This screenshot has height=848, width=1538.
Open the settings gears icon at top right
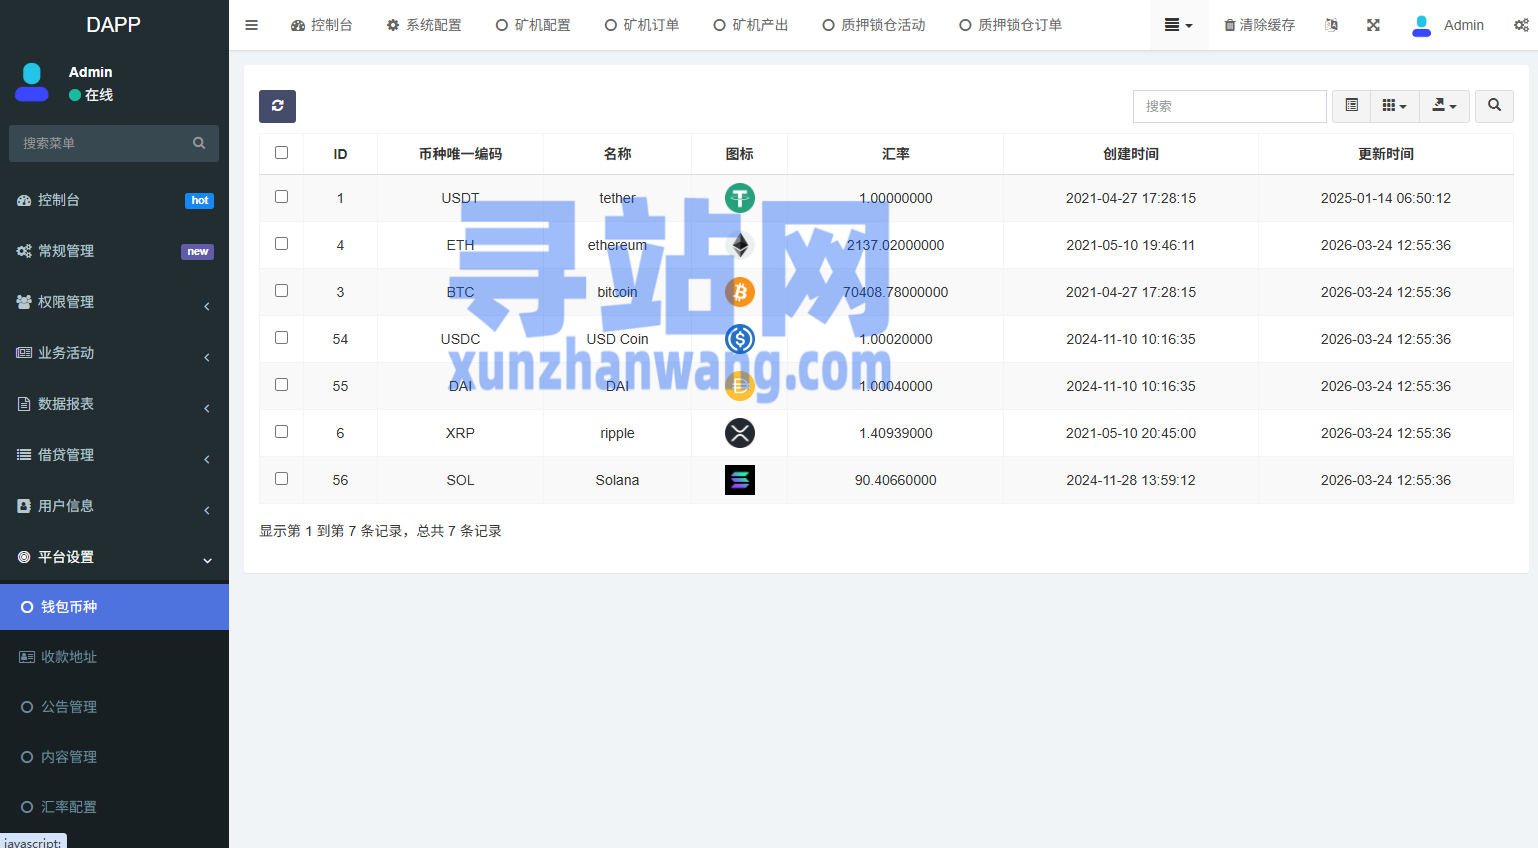tap(1521, 25)
